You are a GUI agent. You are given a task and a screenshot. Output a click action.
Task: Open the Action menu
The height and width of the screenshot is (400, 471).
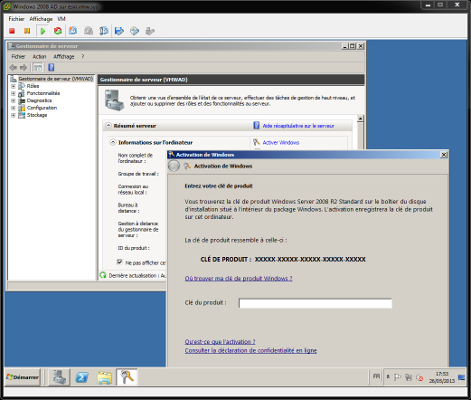pyautogui.click(x=39, y=57)
